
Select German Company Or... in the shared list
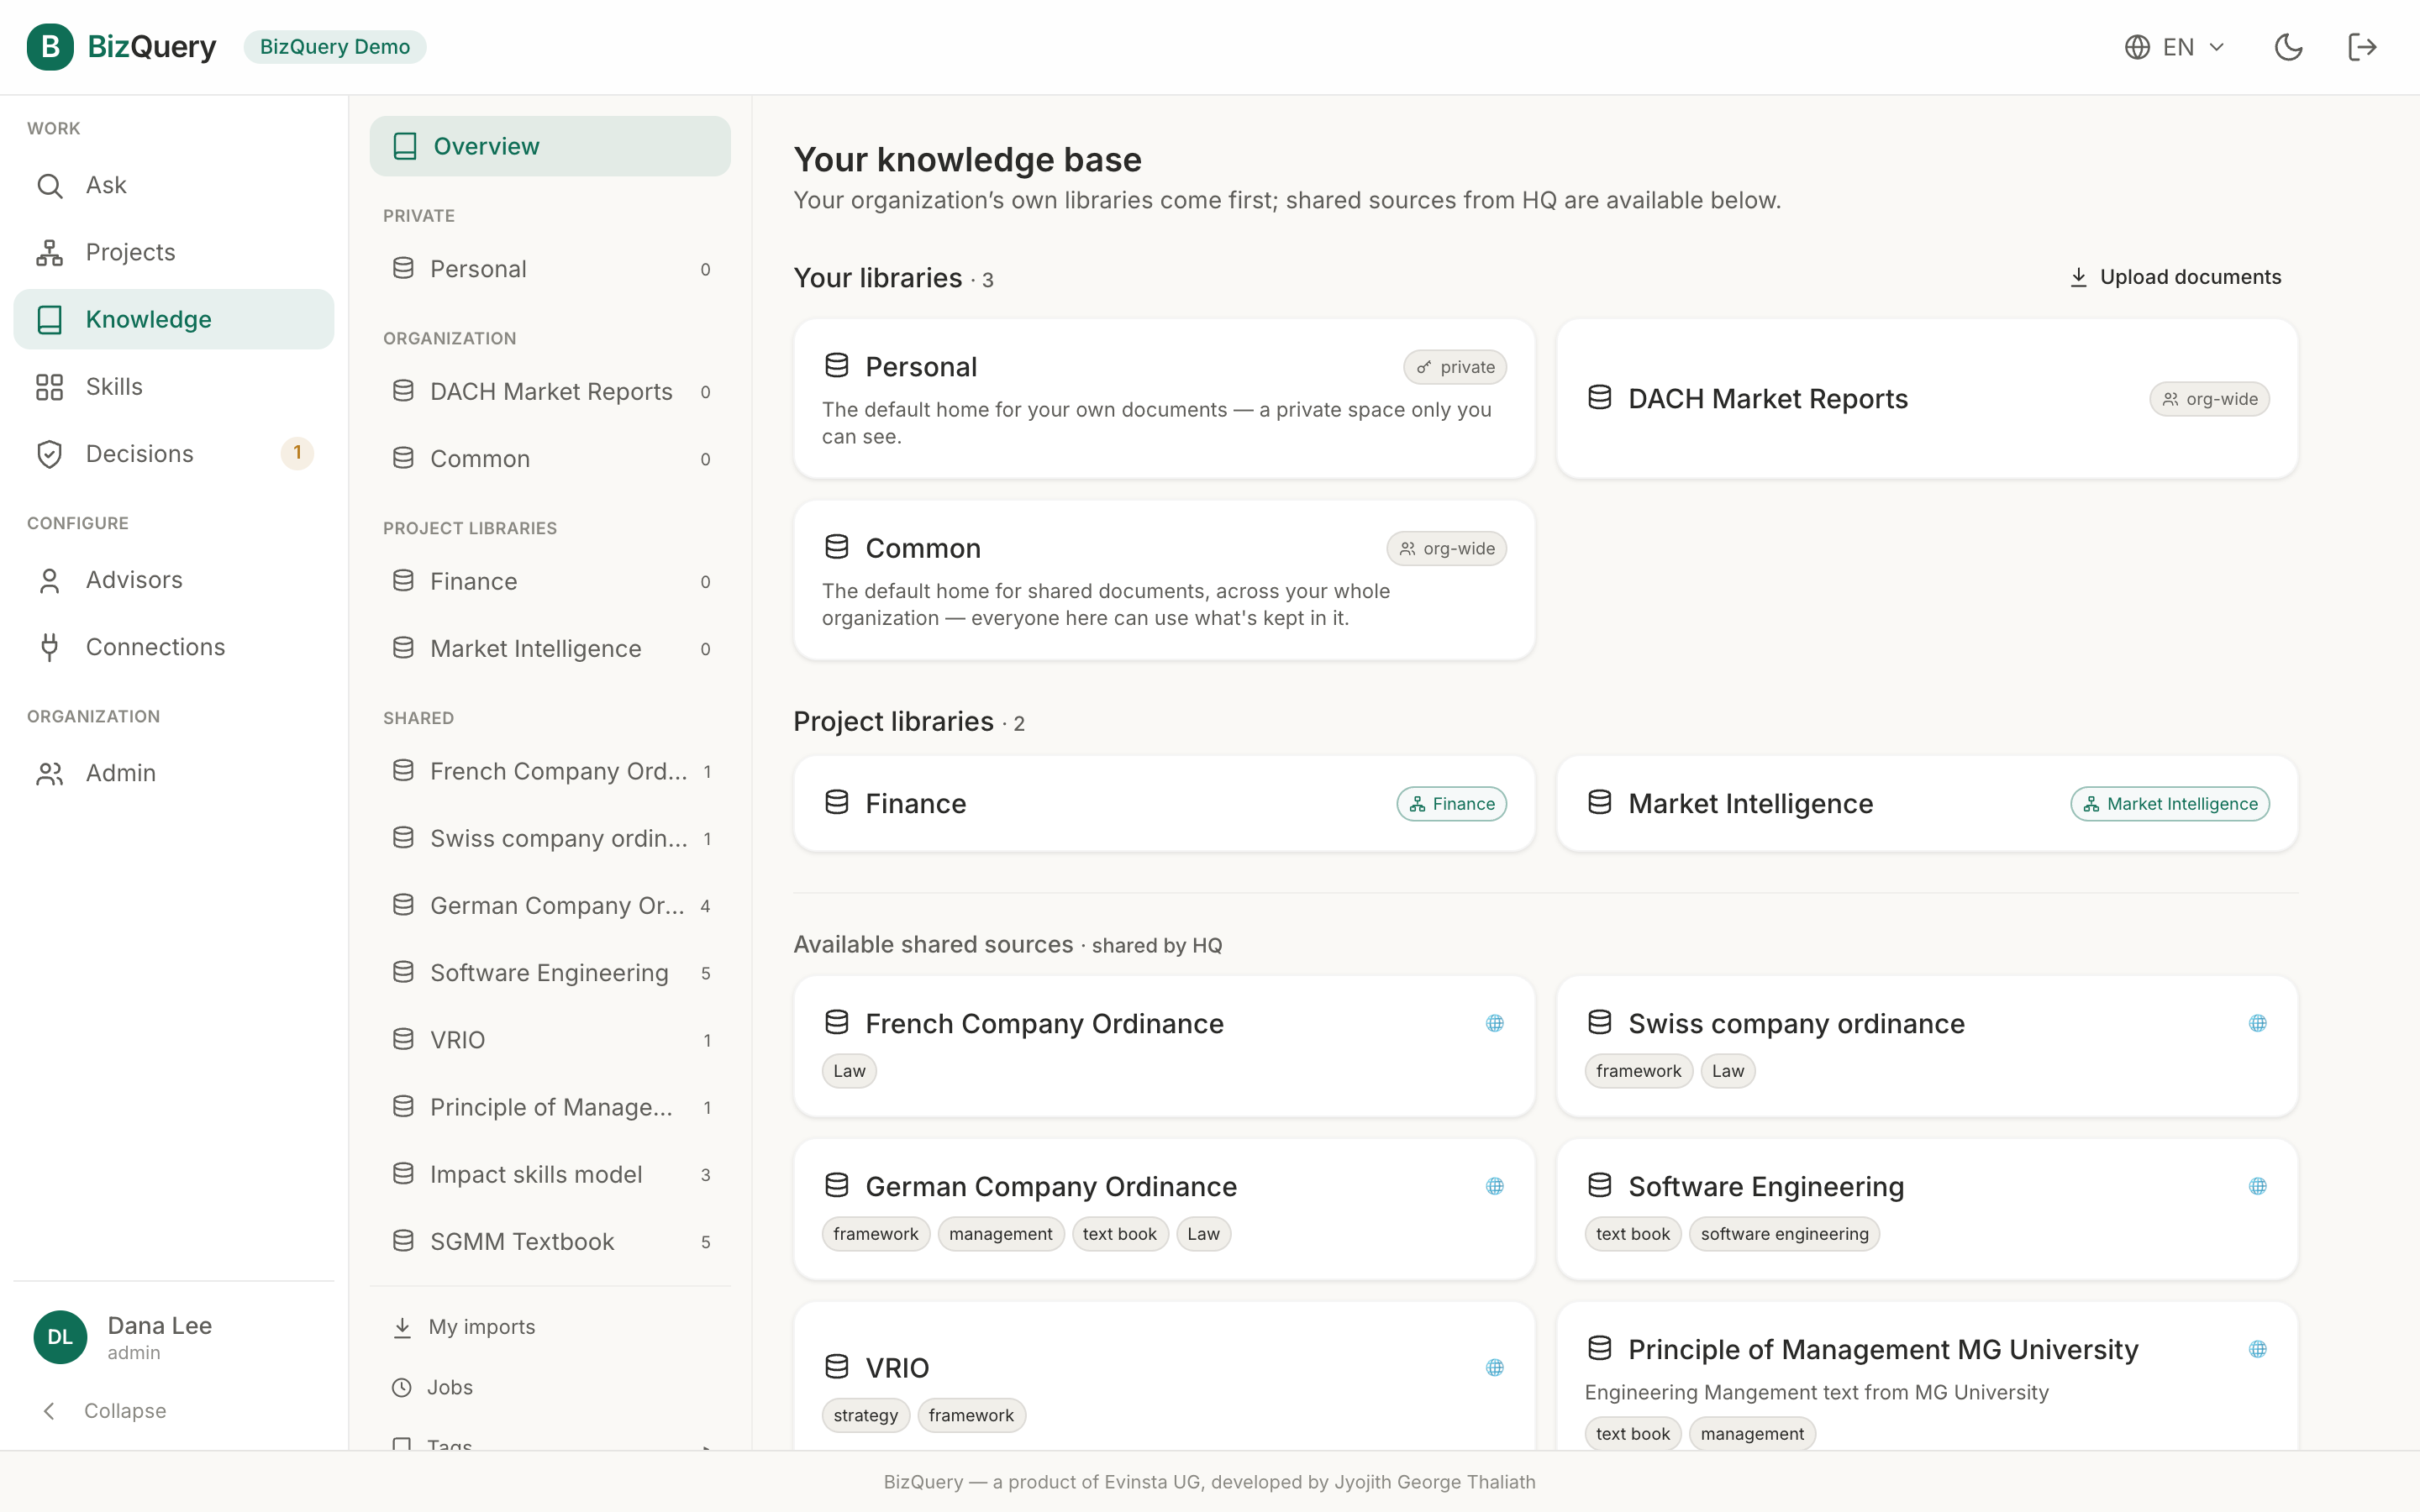550,906
